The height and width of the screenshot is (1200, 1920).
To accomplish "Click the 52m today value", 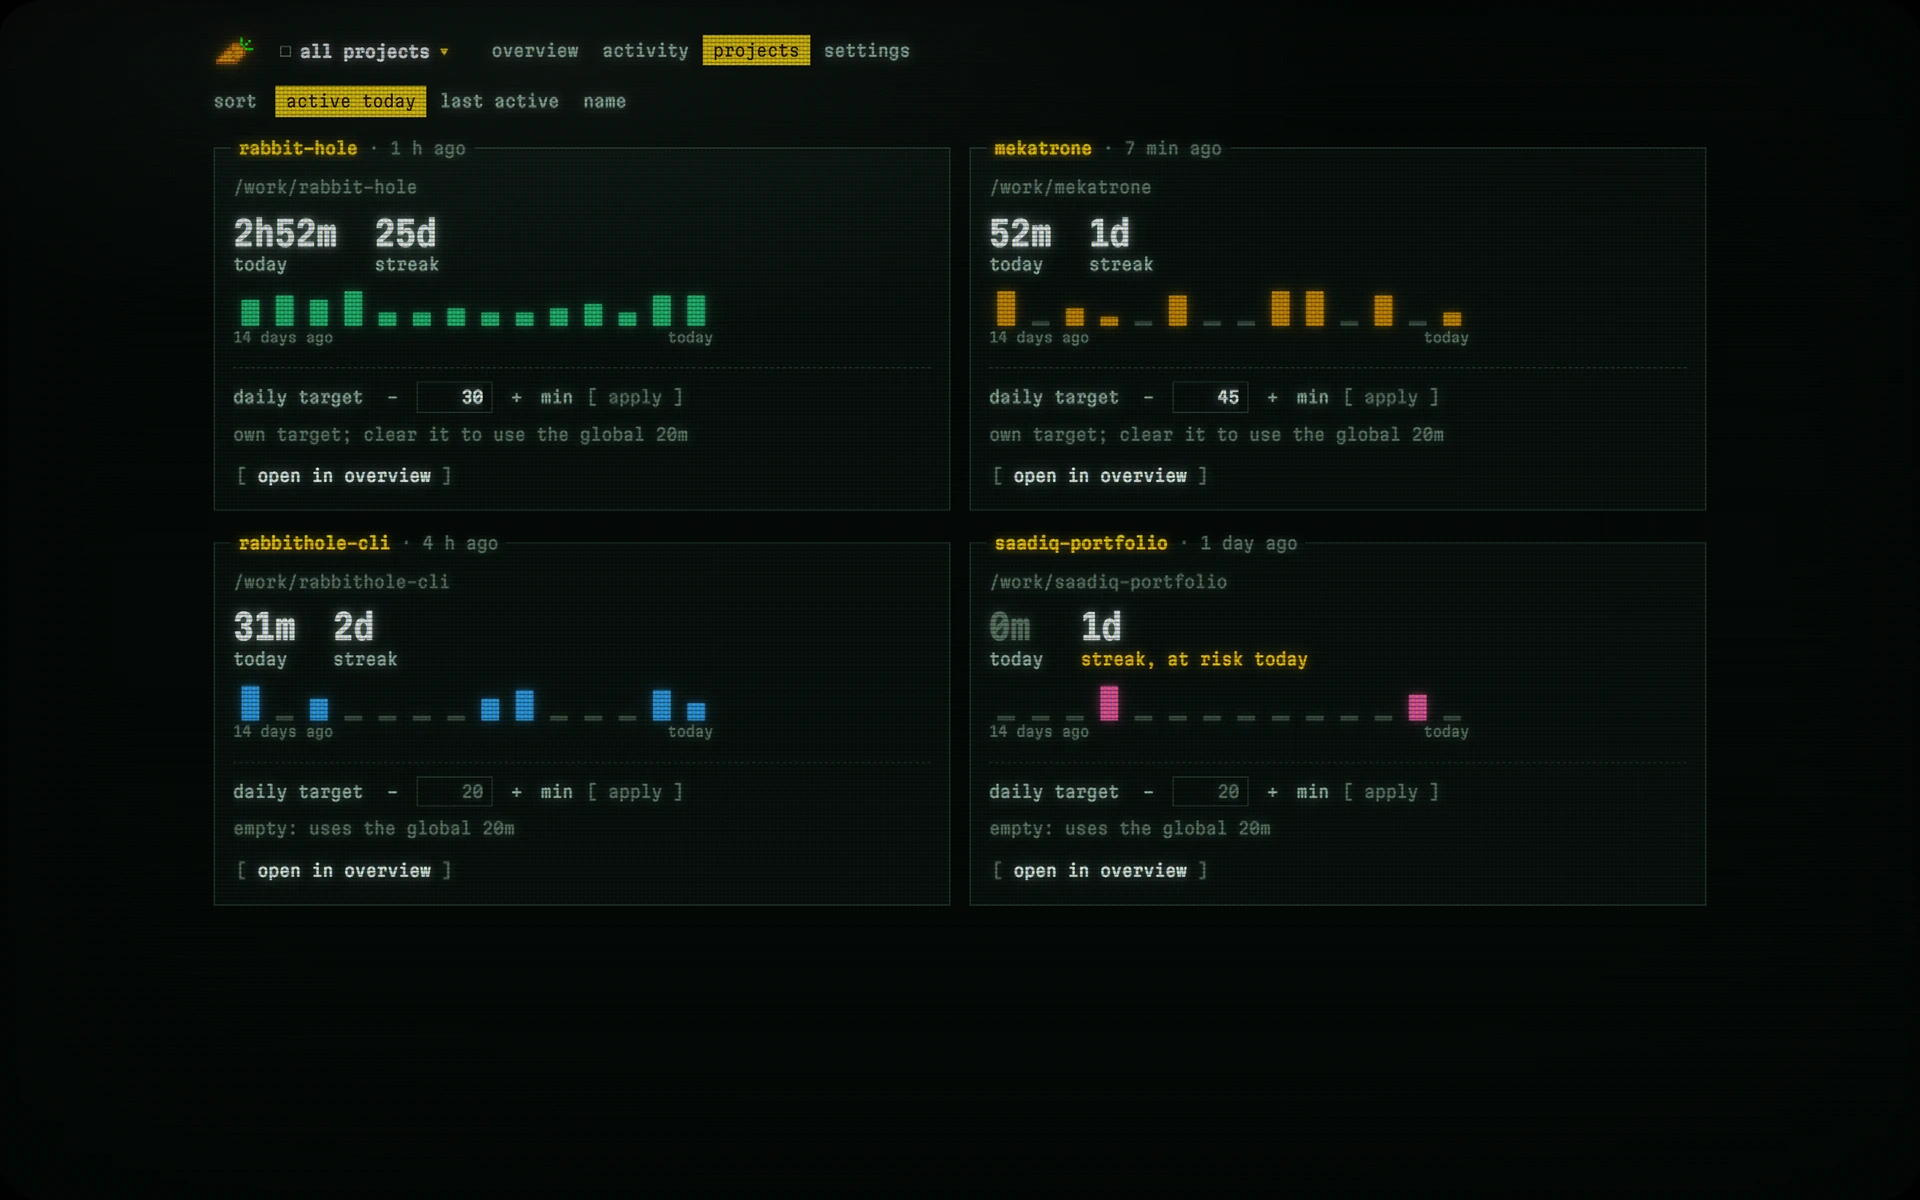I will [x=1020, y=233].
